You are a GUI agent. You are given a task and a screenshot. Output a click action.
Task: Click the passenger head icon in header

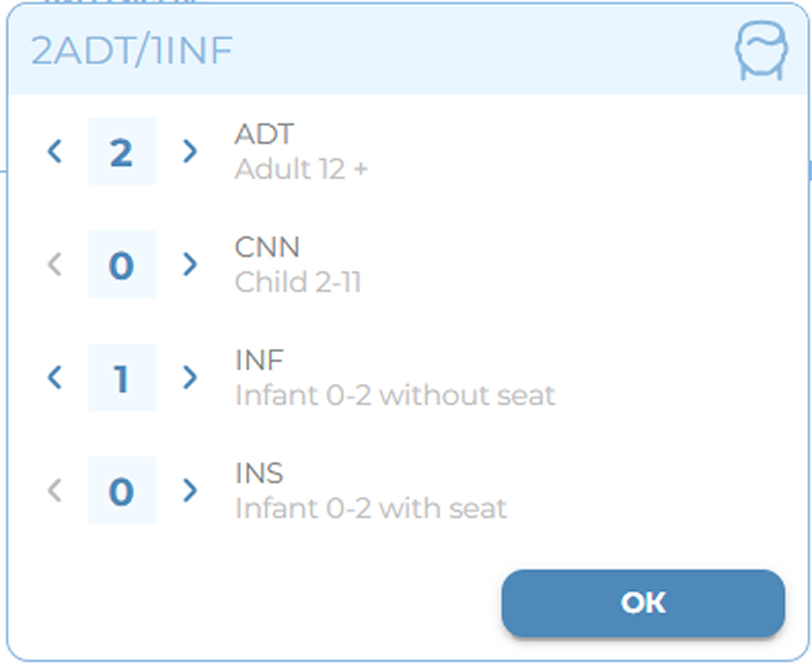click(x=761, y=50)
